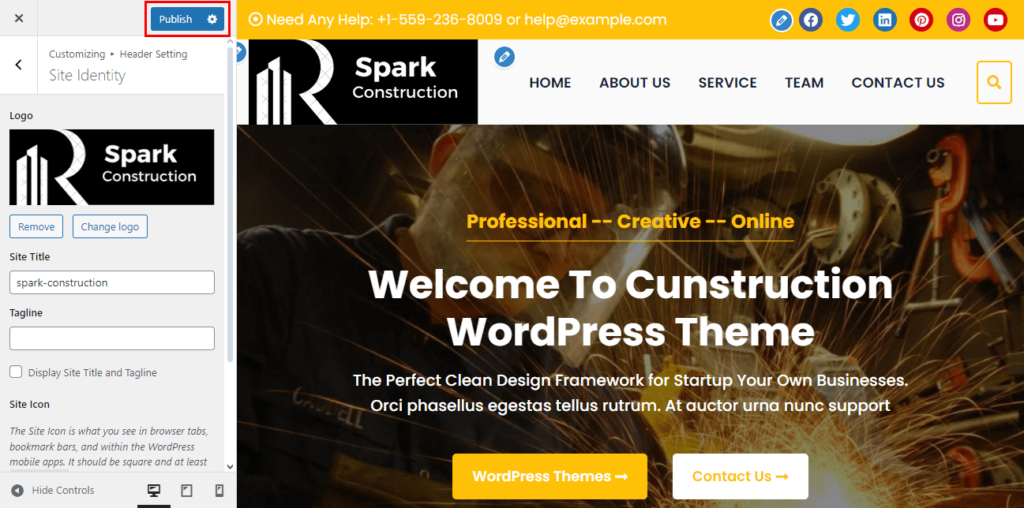1024x508 pixels.
Task: Open the Twitter social icon
Action: tap(848, 20)
